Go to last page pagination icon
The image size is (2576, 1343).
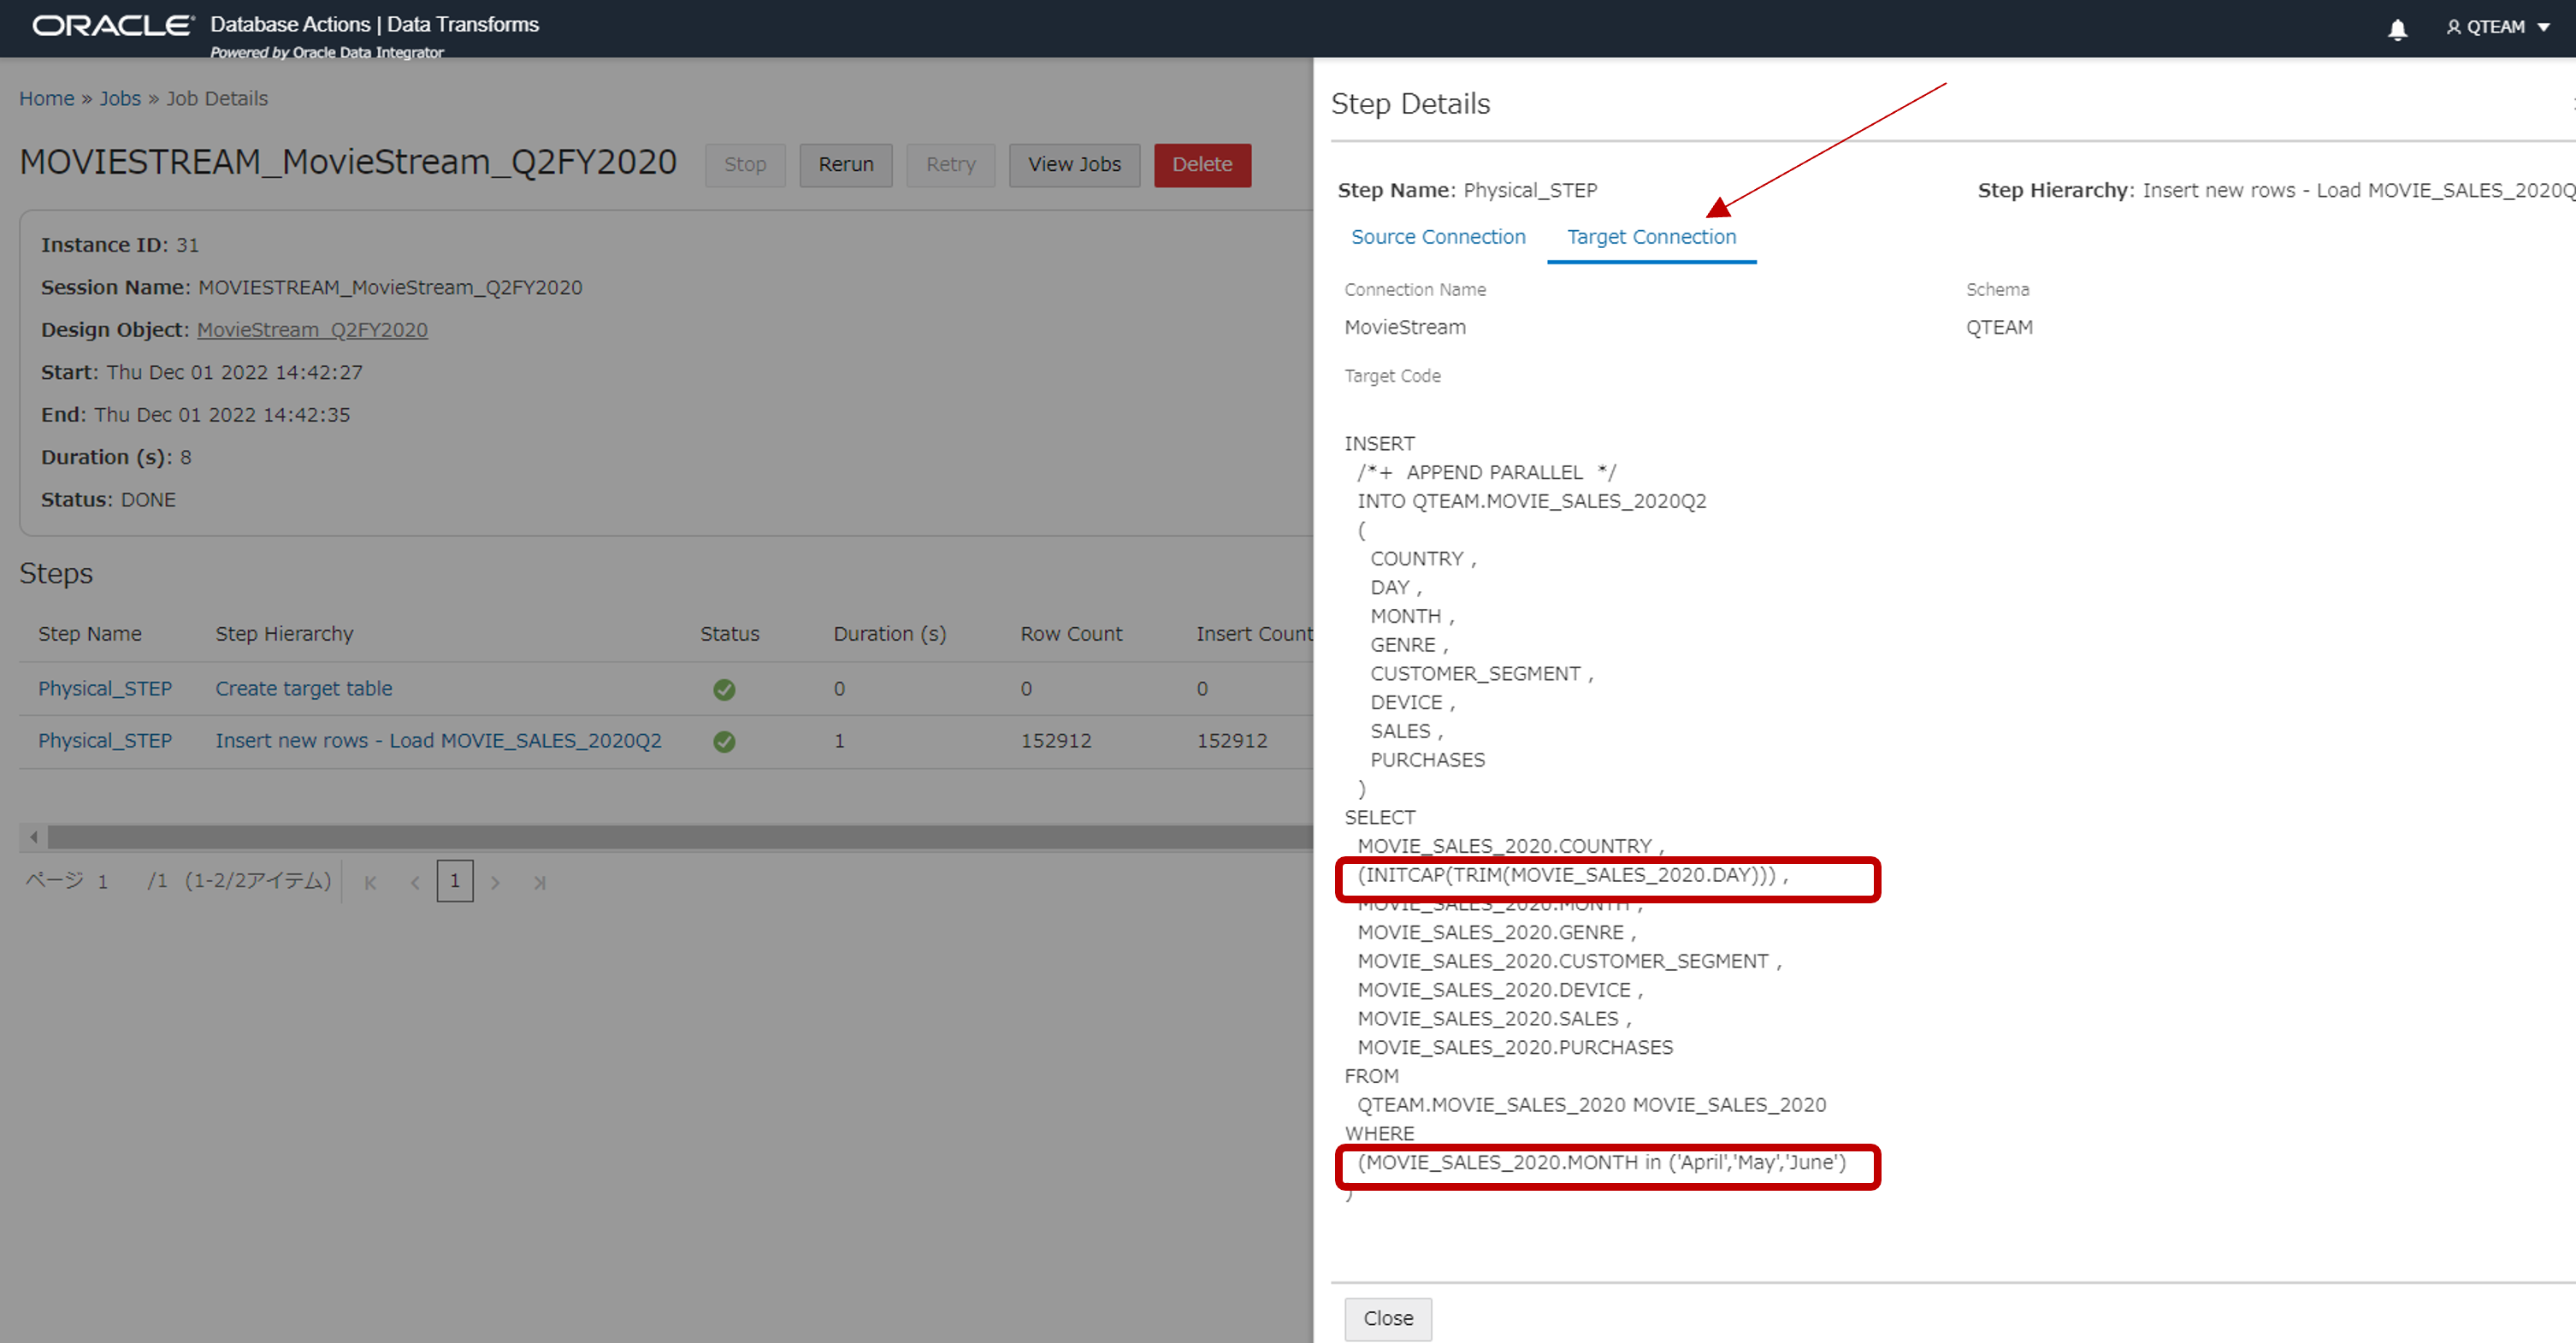tap(540, 882)
